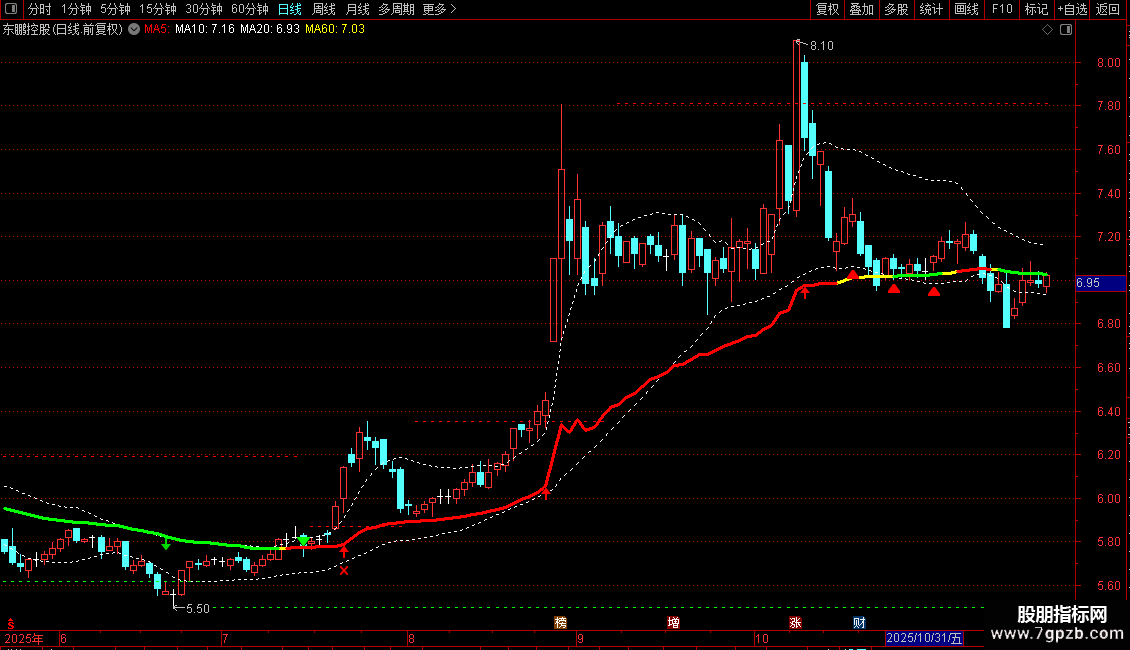Select the 5分钟 period
Viewport: 1130px width, 650px height.
point(115,9)
